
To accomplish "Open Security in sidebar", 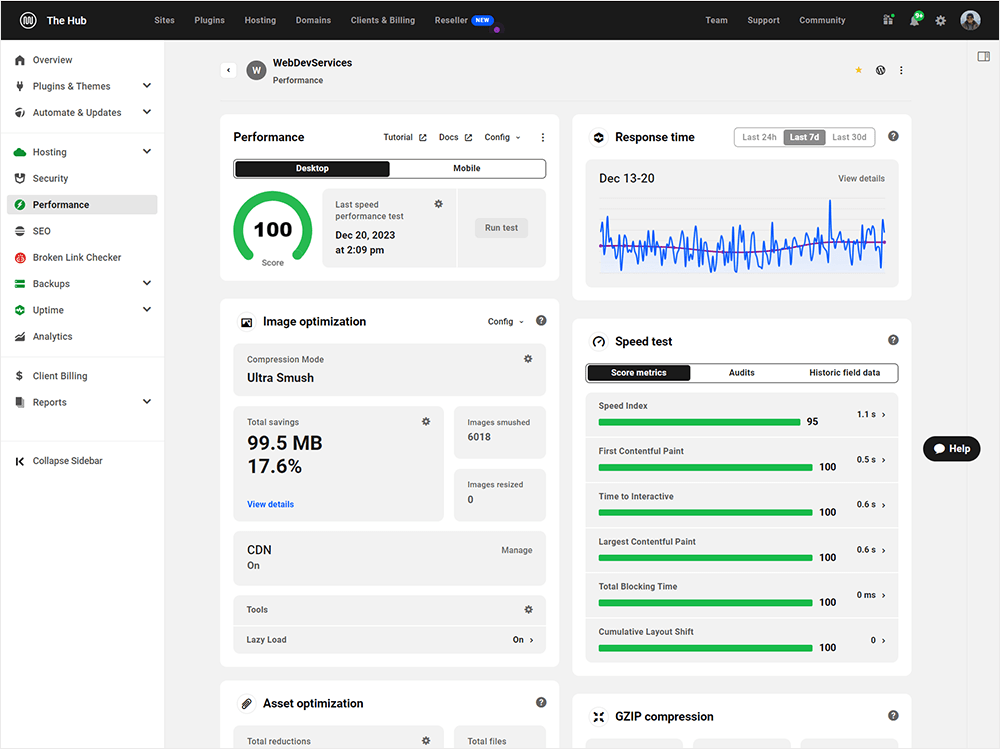I will 82,179.
